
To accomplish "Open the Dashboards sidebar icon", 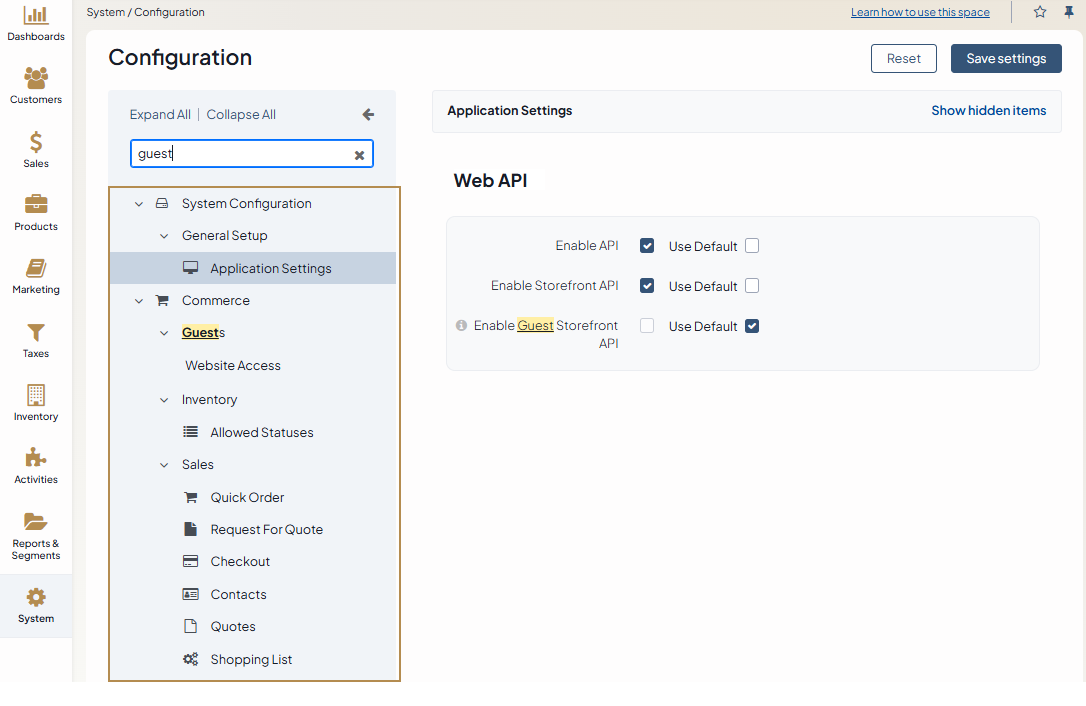I will 36,16.
